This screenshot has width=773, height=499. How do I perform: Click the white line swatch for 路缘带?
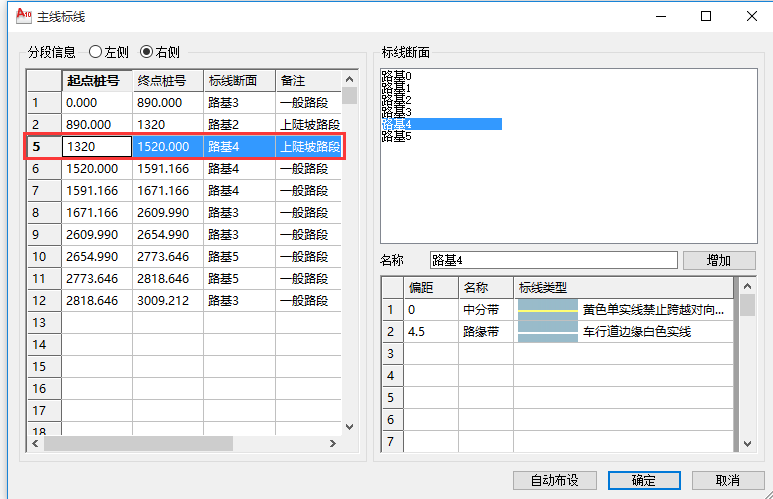pyautogui.click(x=547, y=332)
